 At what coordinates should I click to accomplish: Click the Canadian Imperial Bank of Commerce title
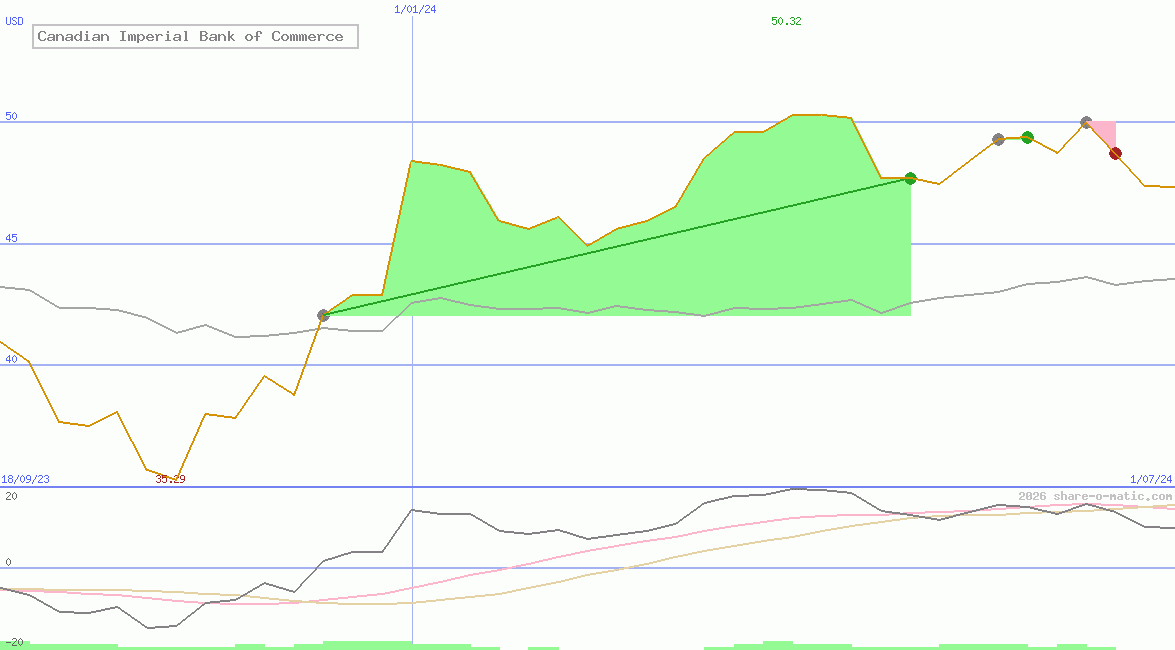(x=195, y=36)
